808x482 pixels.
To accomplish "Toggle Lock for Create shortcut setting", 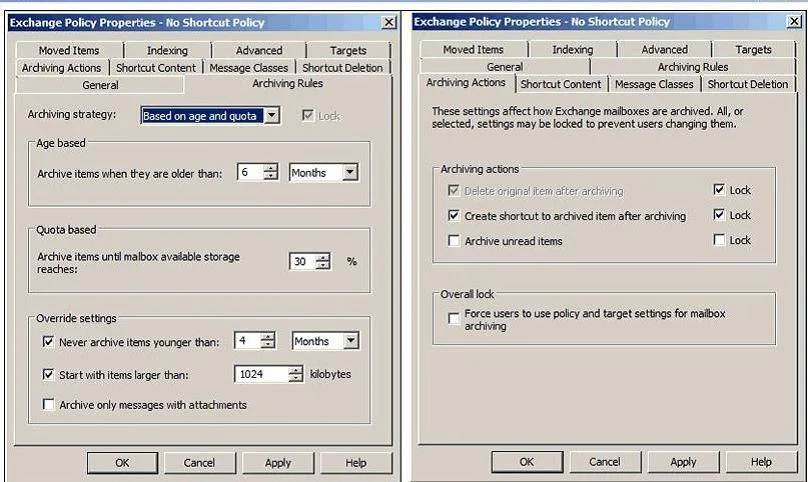I will 719,214.
